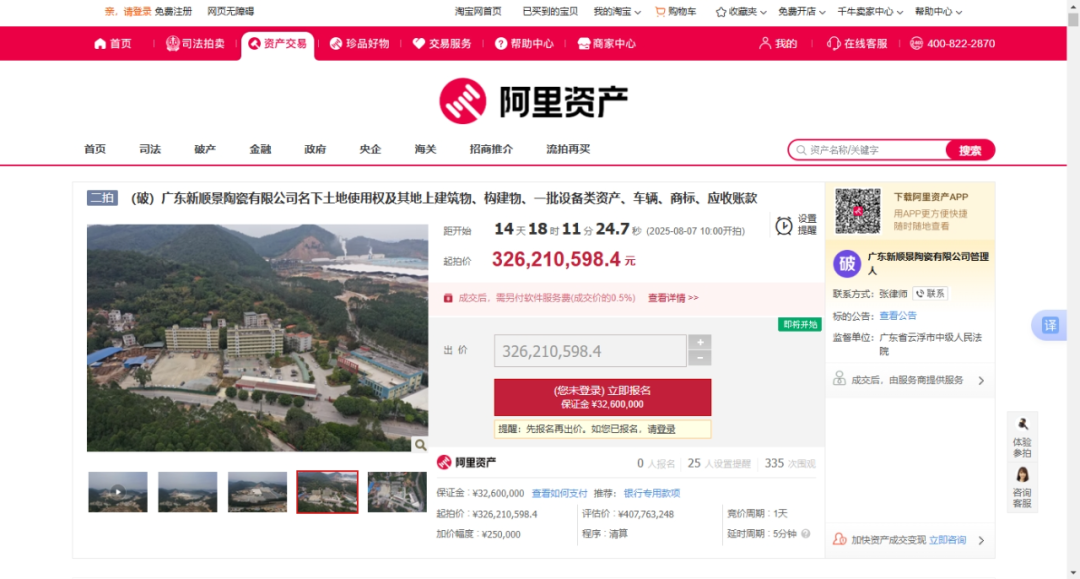
Task: Open 珍品好物 tab
Action: 360,43
